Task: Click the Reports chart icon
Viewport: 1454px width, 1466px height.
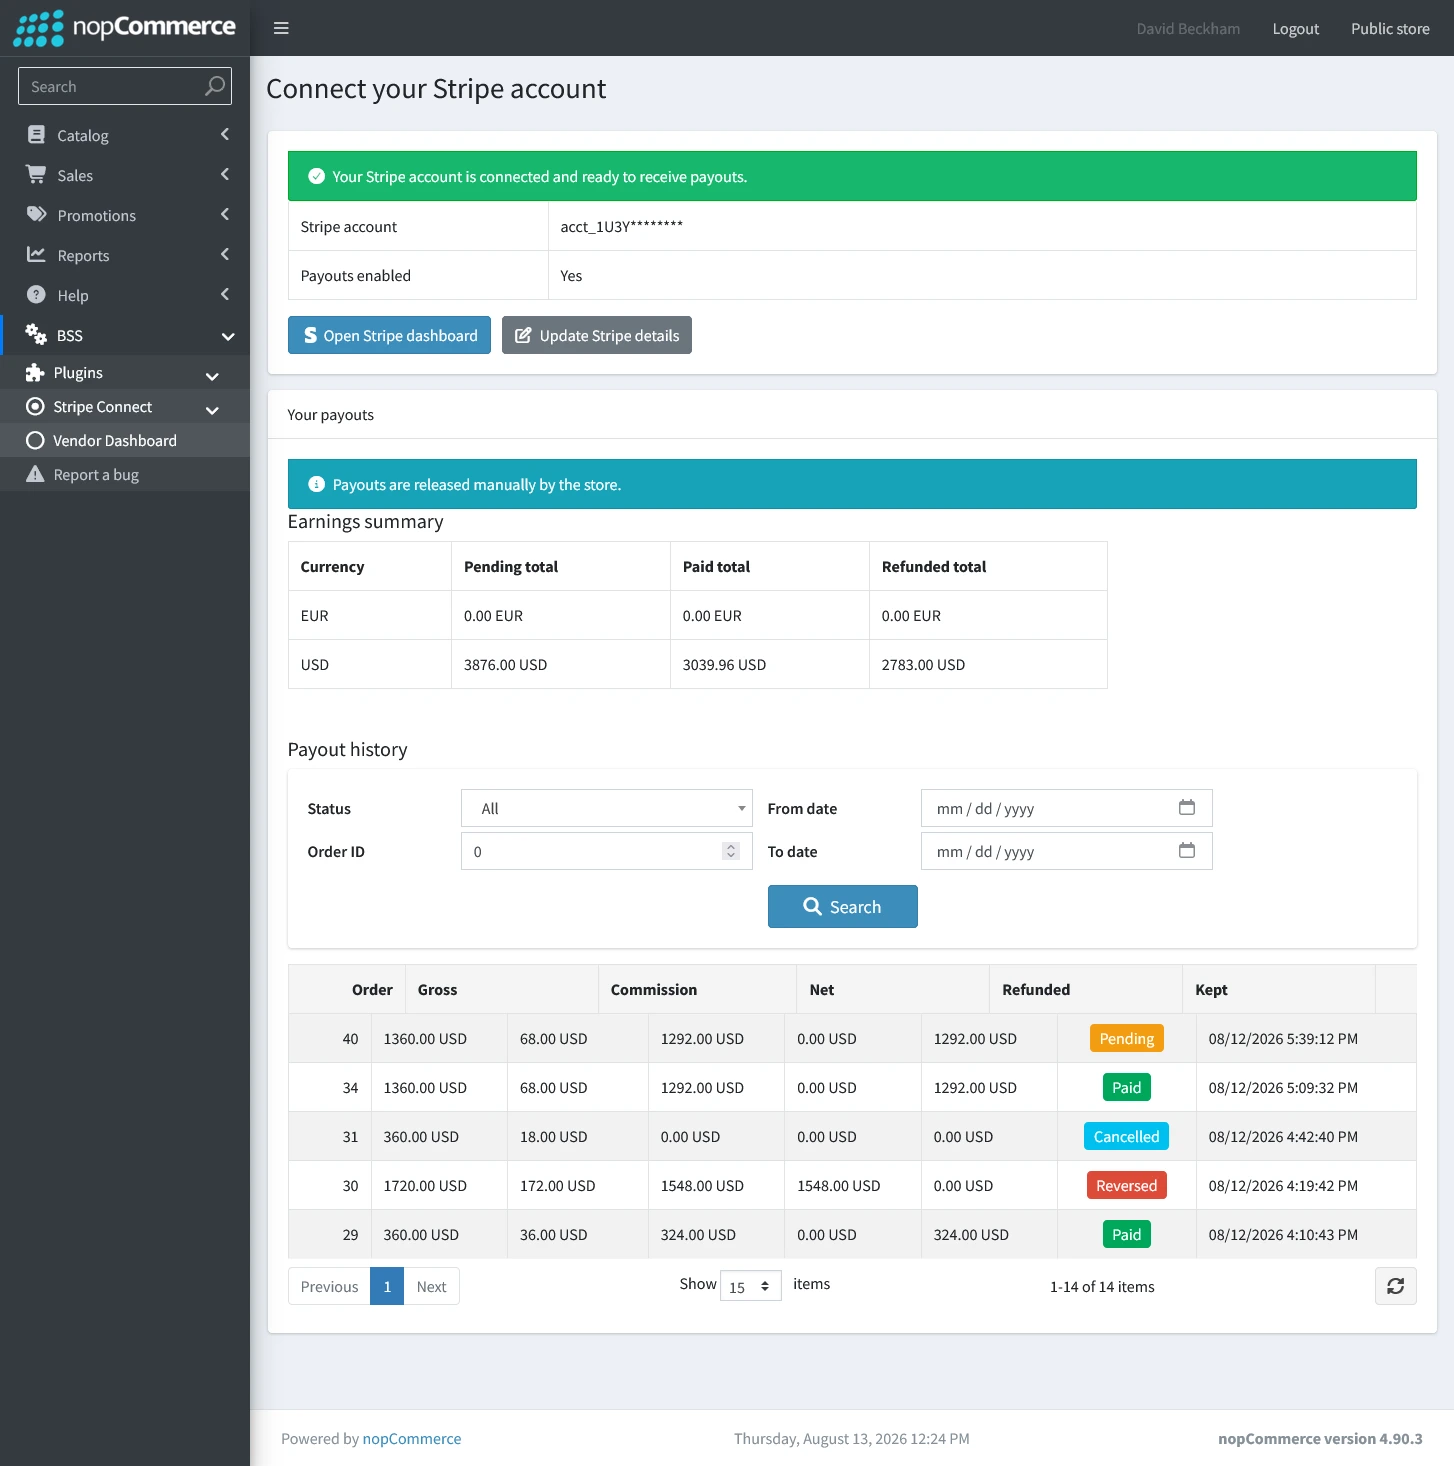Action: (x=36, y=255)
